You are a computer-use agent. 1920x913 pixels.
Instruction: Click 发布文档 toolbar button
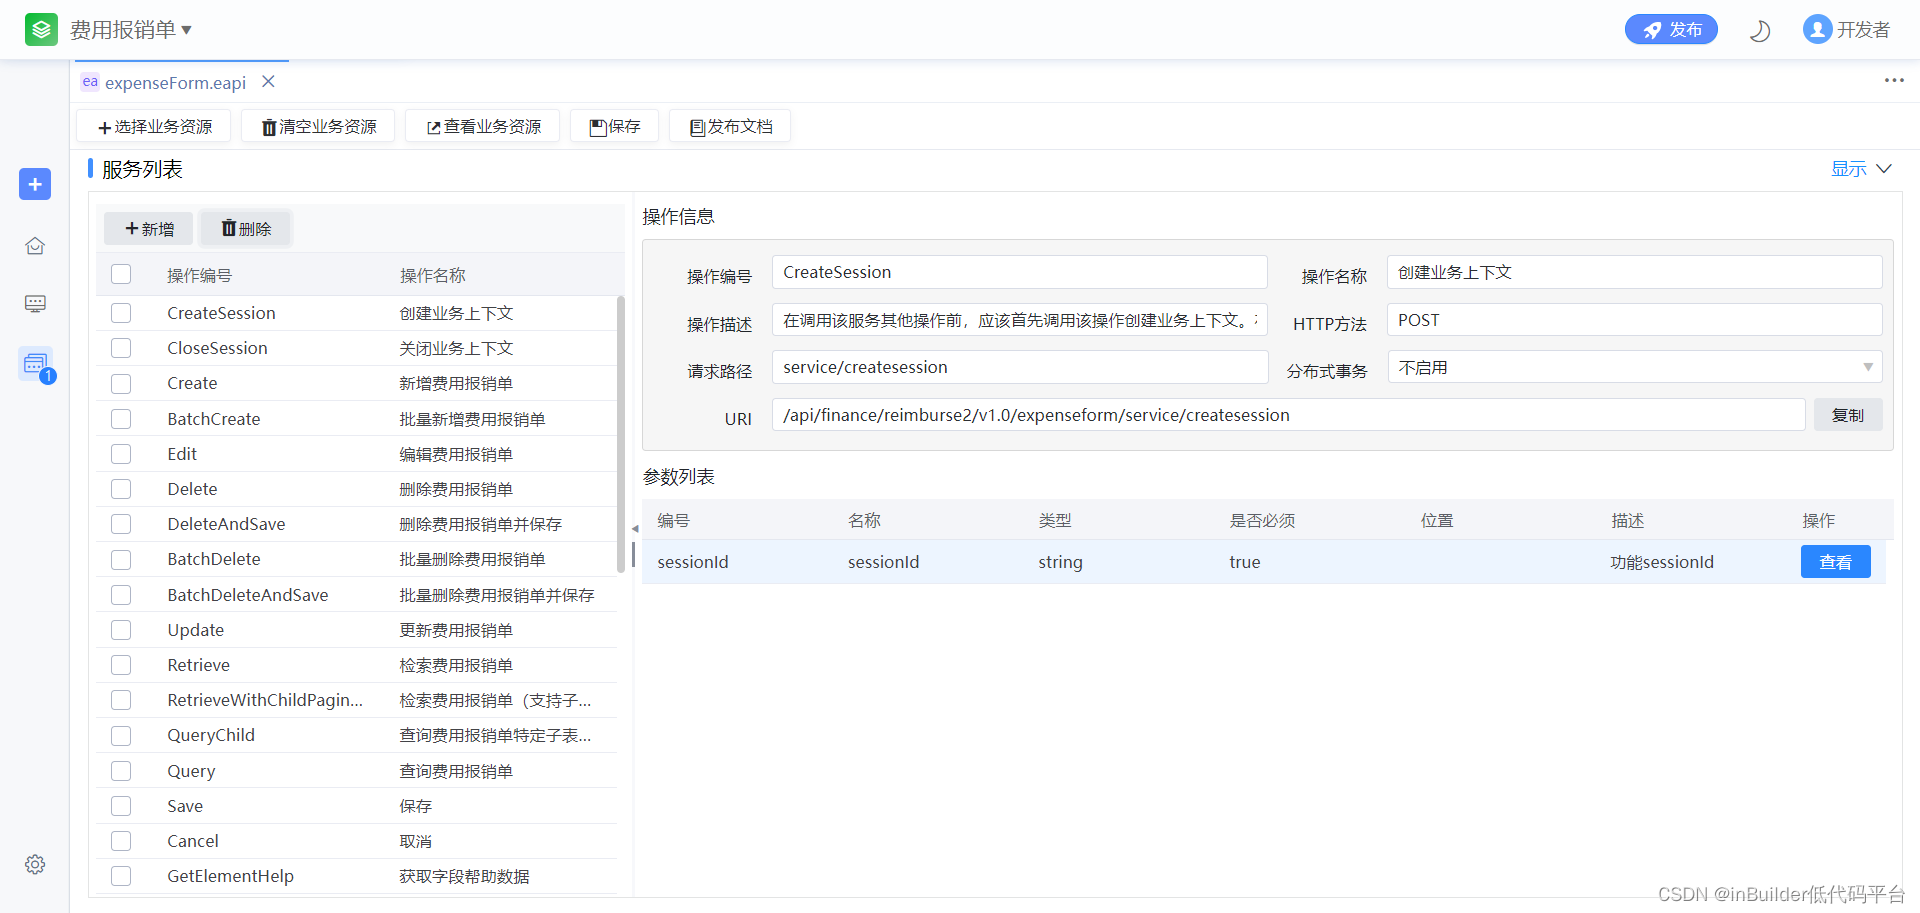(x=730, y=127)
